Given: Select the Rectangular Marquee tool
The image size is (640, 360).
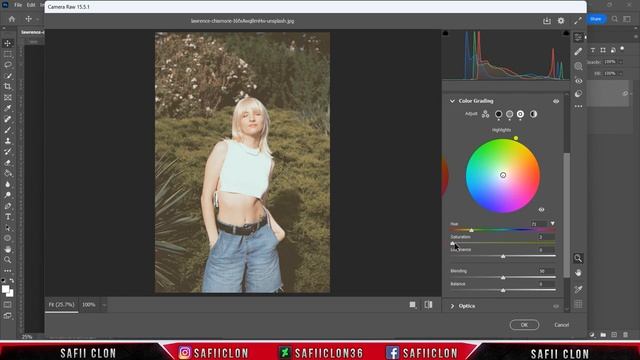Looking at the screenshot, I should click(x=7, y=54).
